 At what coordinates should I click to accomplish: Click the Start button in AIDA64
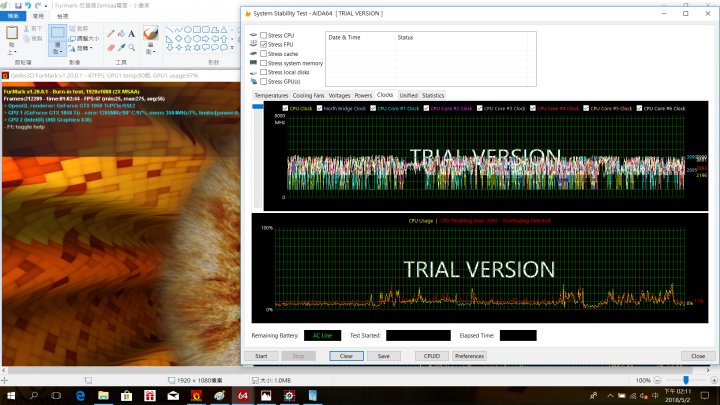click(x=261, y=356)
